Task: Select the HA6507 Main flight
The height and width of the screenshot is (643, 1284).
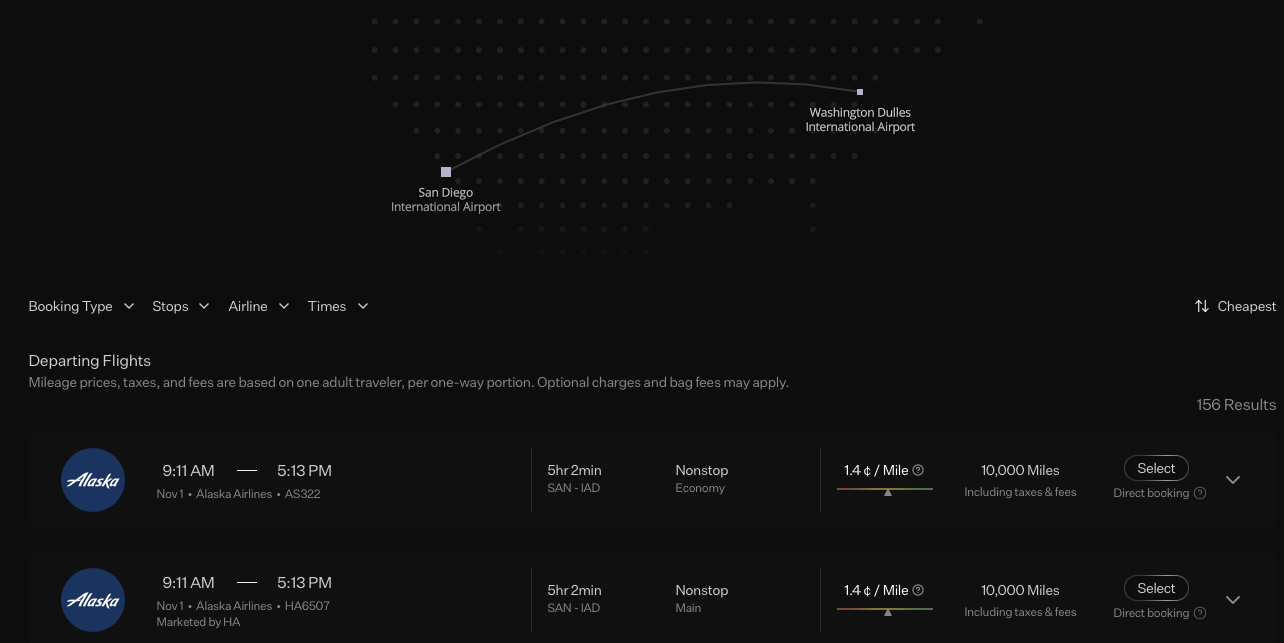Action: pos(1156,588)
